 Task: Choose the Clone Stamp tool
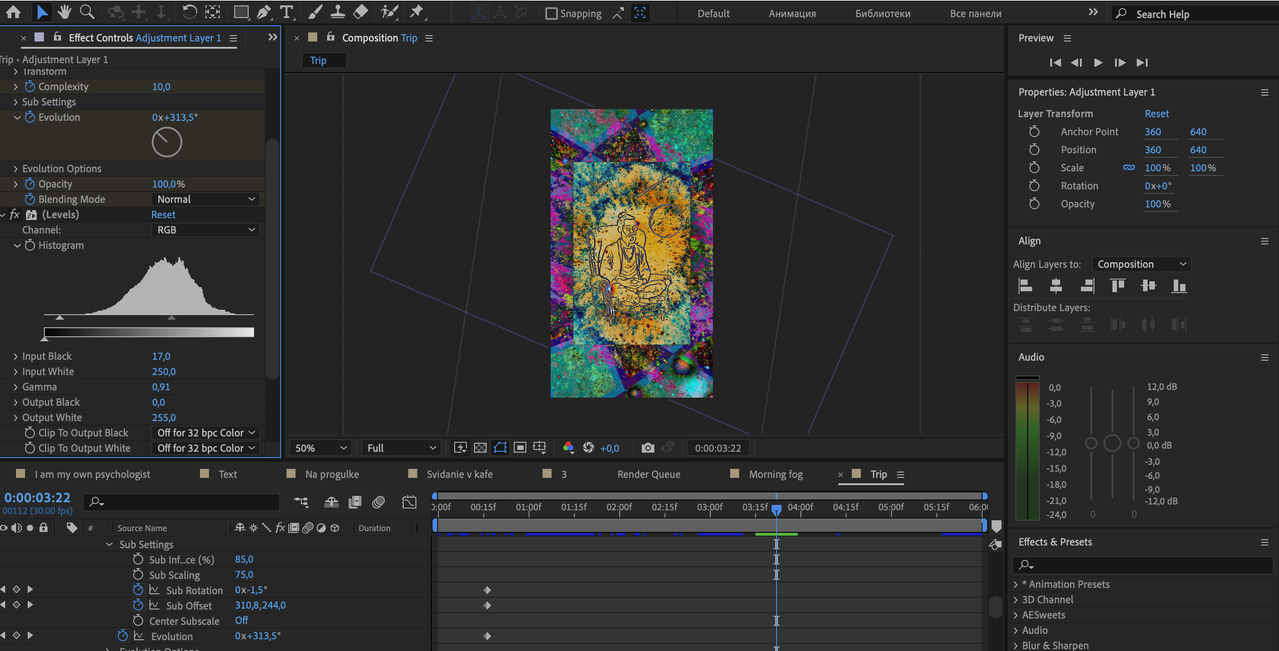pyautogui.click(x=338, y=13)
